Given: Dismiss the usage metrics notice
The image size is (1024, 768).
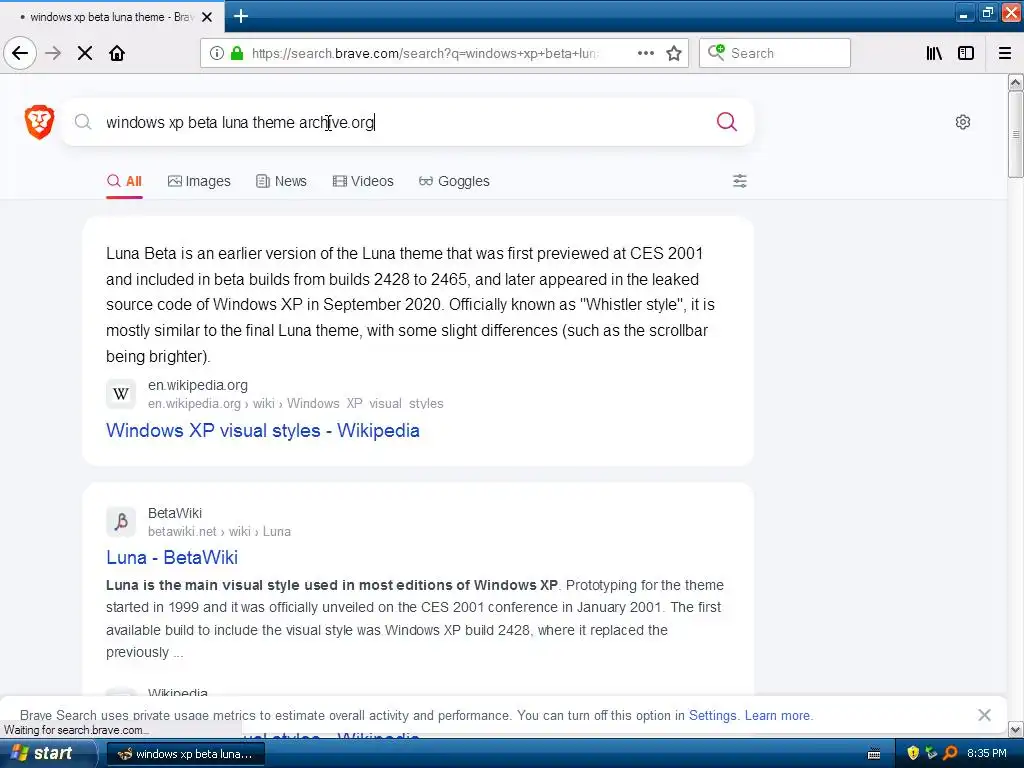Looking at the screenshot, I should point(984,715).
